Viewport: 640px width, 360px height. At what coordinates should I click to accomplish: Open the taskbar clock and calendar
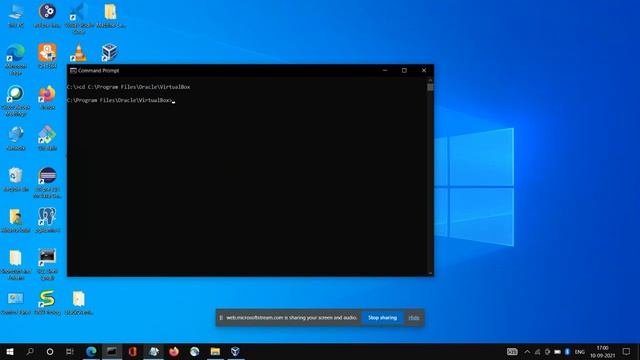pos(602,352)
